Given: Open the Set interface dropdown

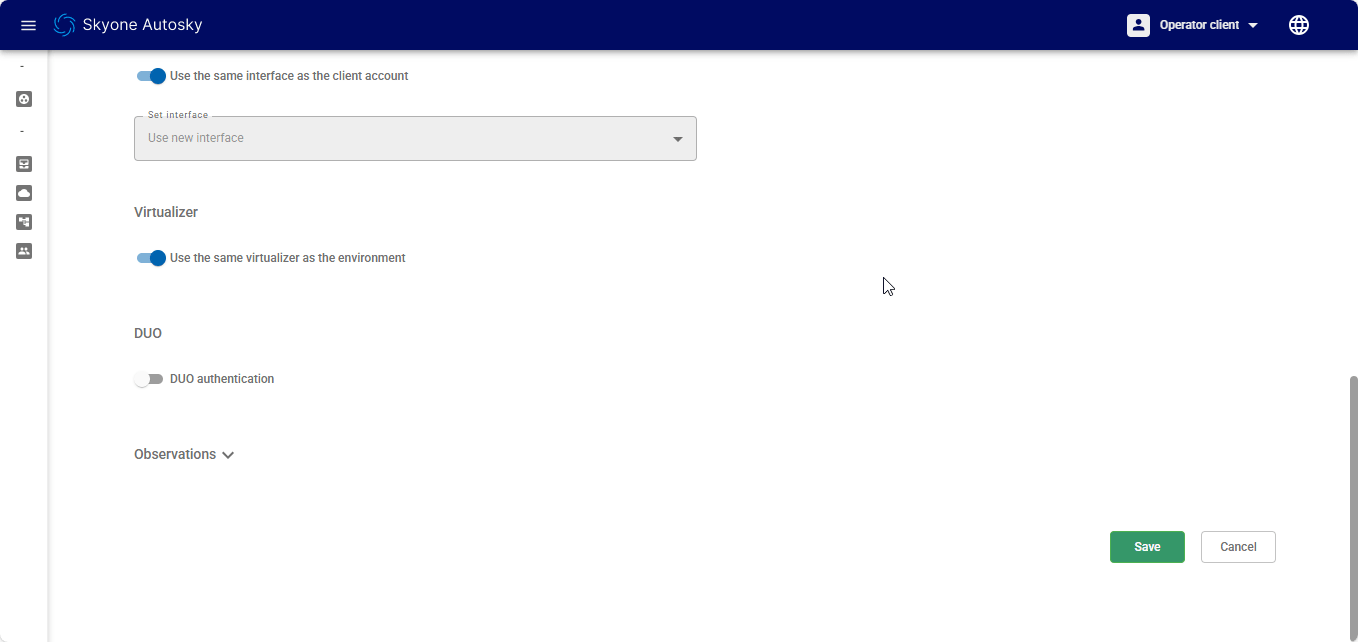Looking at the screenshot, I should click(415, 139).
